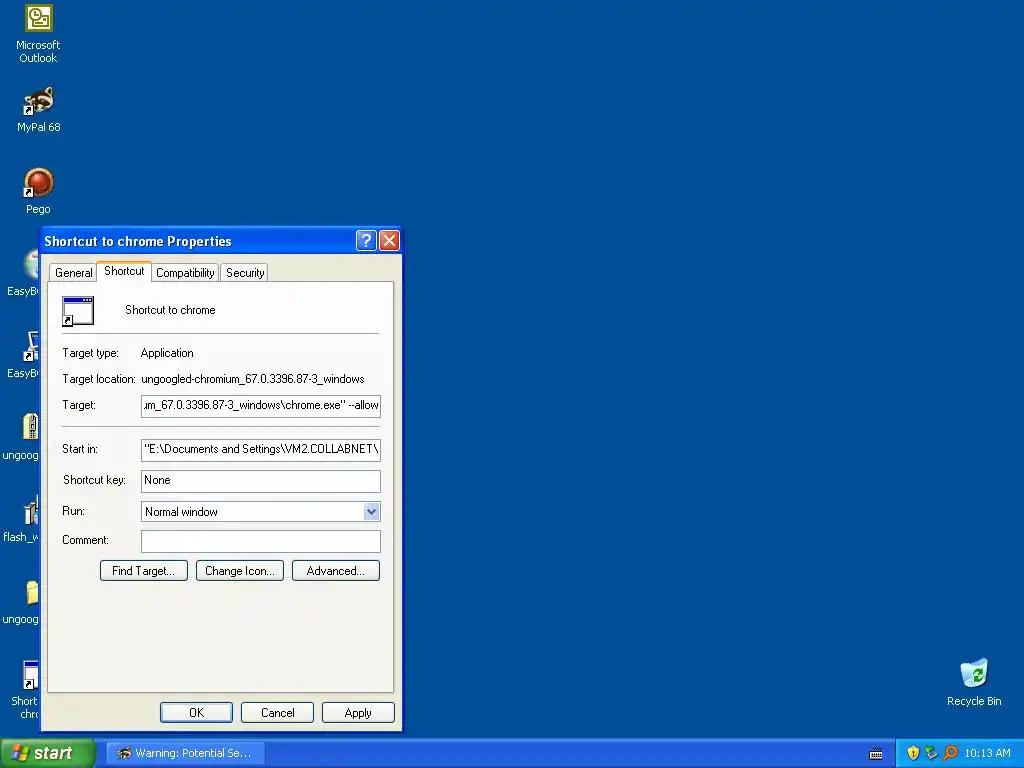Image resolution: width=1024 pixels, height=768 pixels.
Task: Click the network connection tray icon
Action: click(931, 753)
